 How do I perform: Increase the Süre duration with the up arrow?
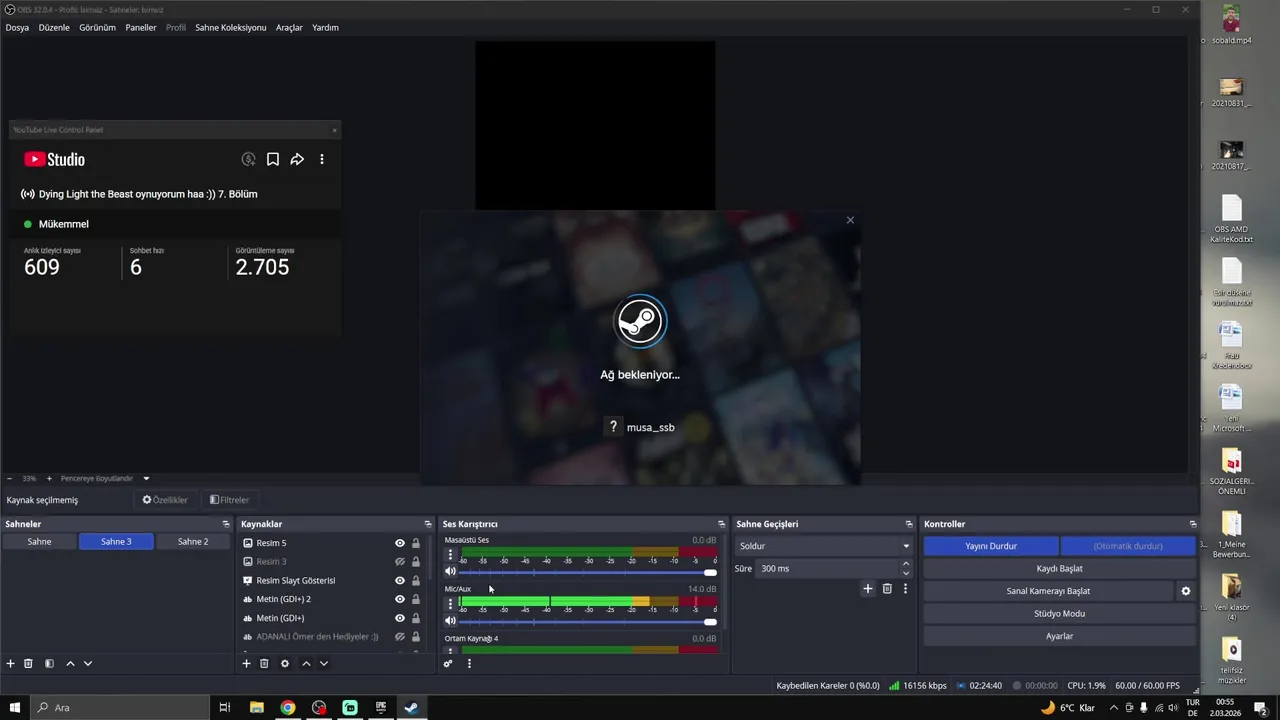pyautogui.click(x=906, y=563)
